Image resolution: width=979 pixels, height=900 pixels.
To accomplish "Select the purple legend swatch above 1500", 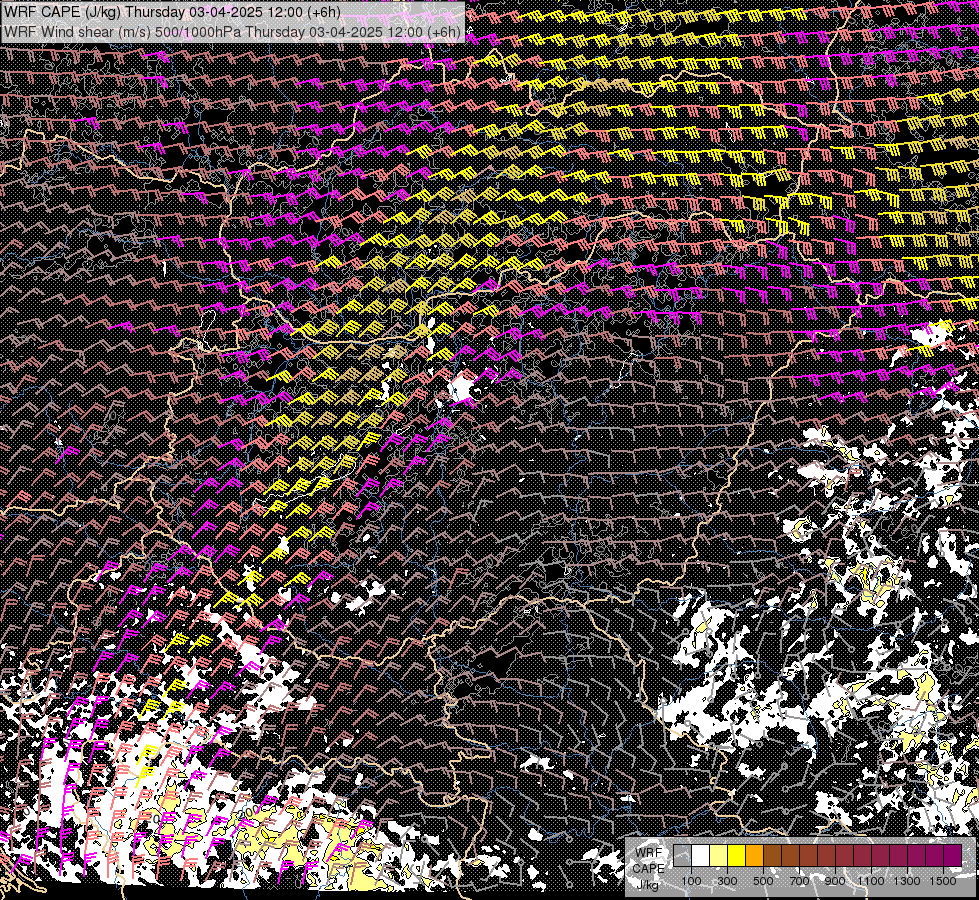I will 953,855.
